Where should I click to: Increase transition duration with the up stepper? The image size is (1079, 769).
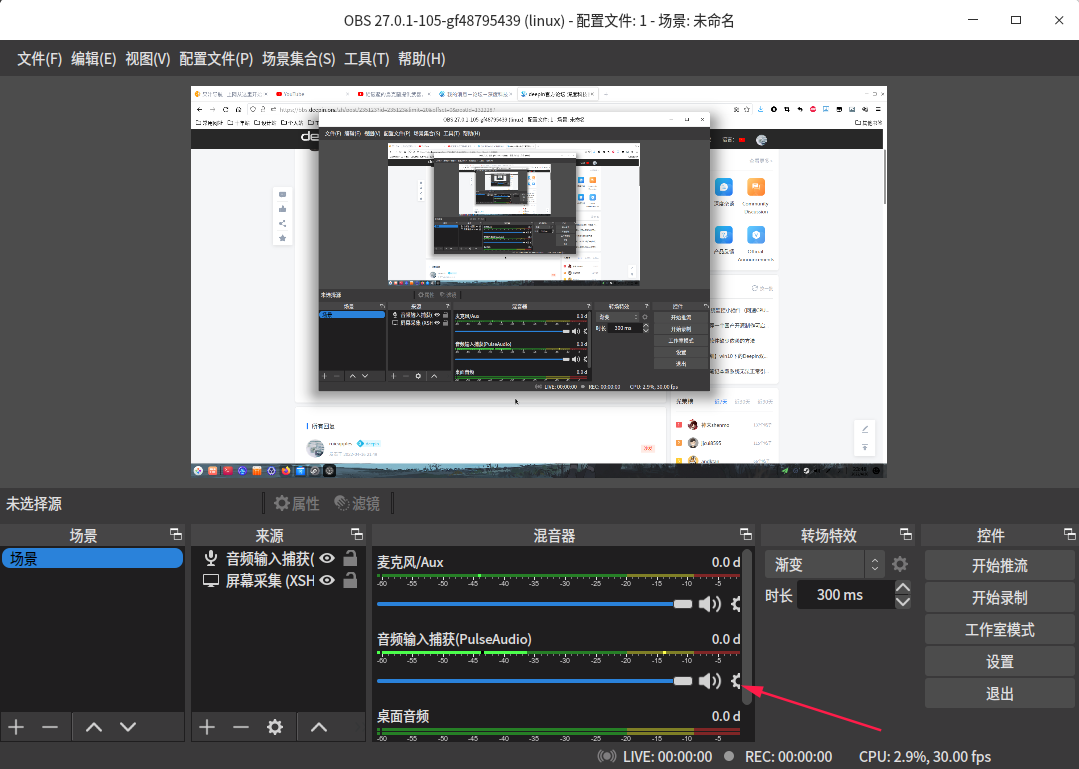pos(902,588)
